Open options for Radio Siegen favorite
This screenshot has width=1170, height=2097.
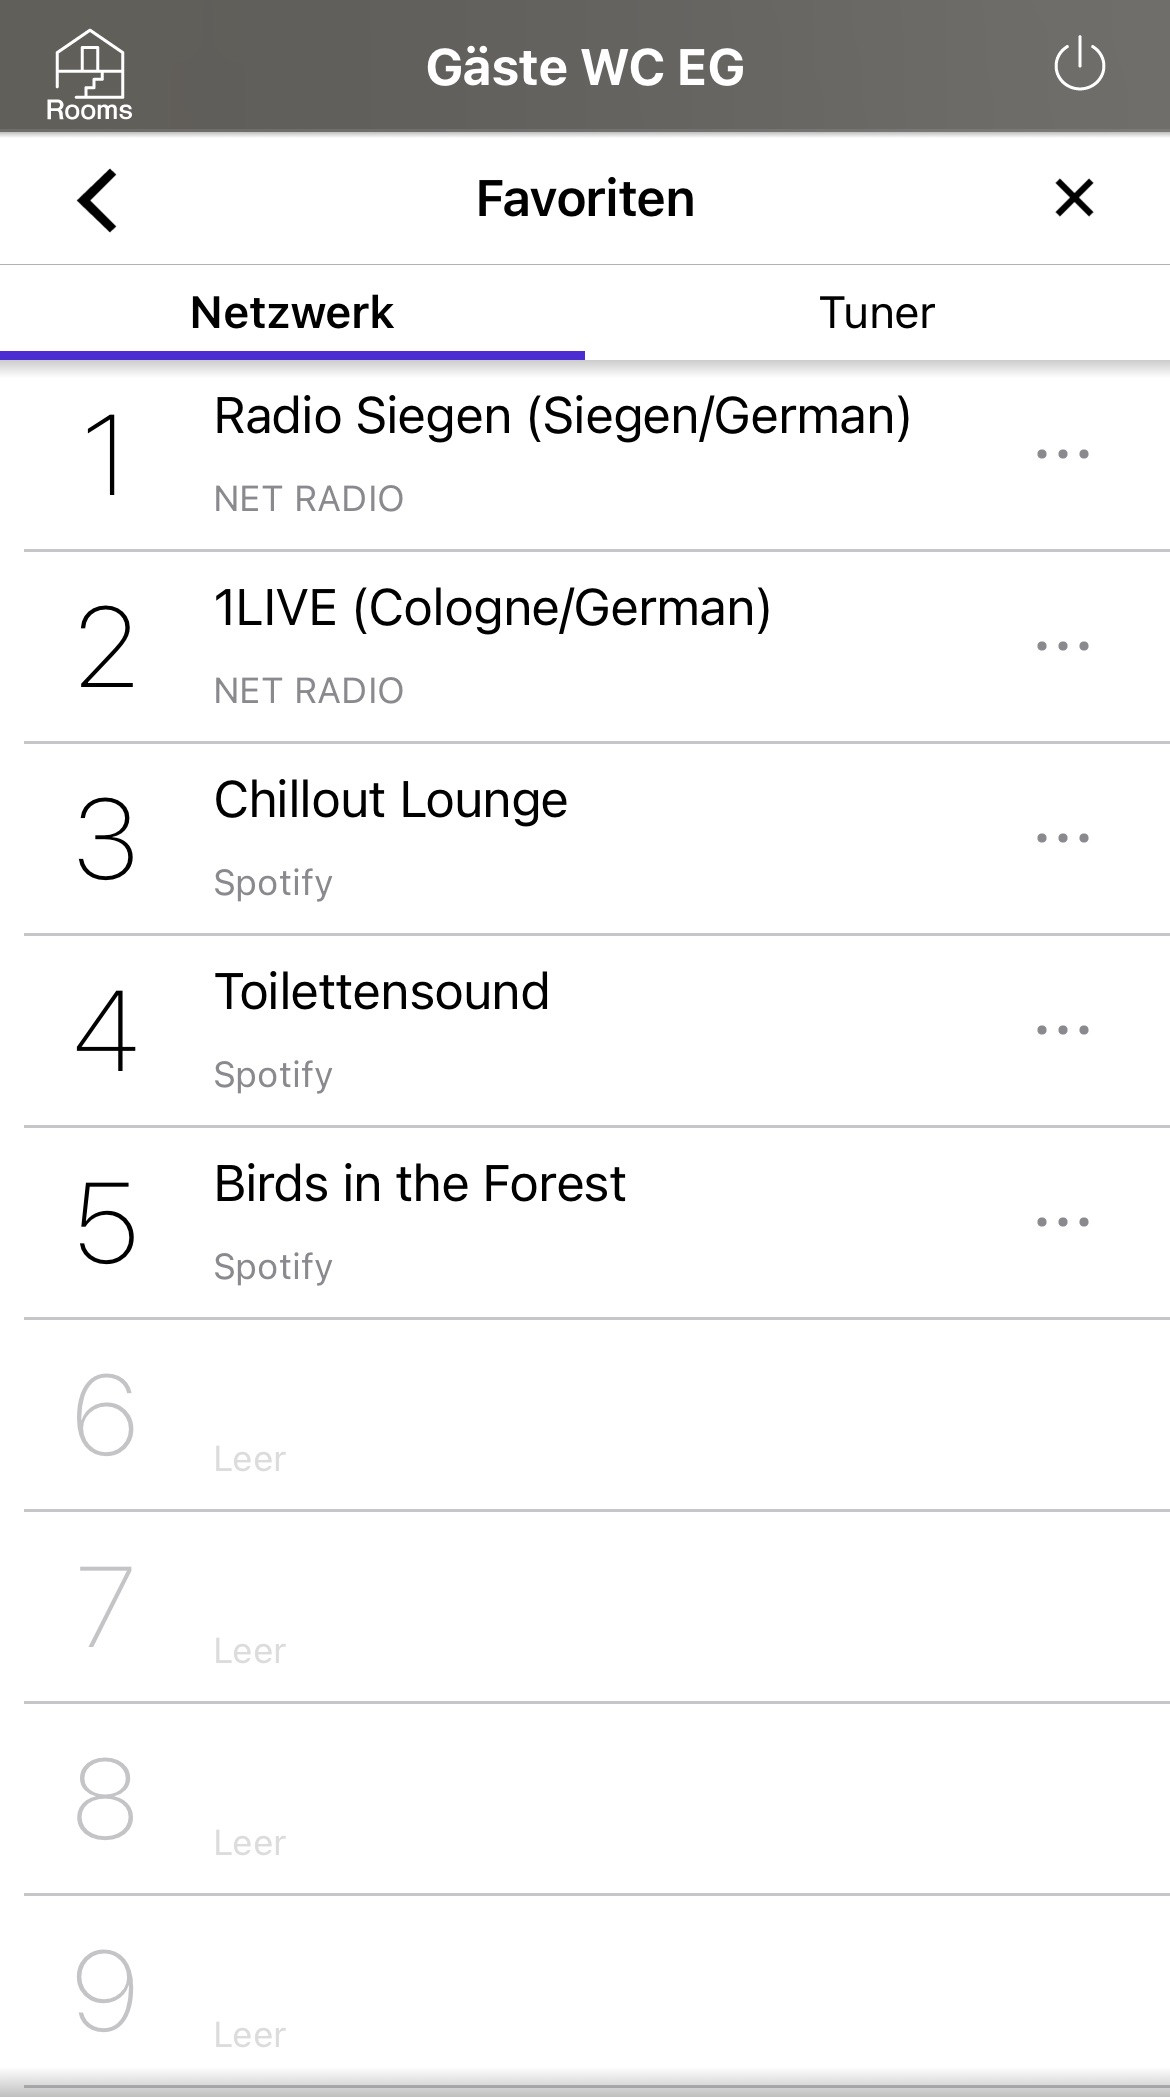(1062, 454)
